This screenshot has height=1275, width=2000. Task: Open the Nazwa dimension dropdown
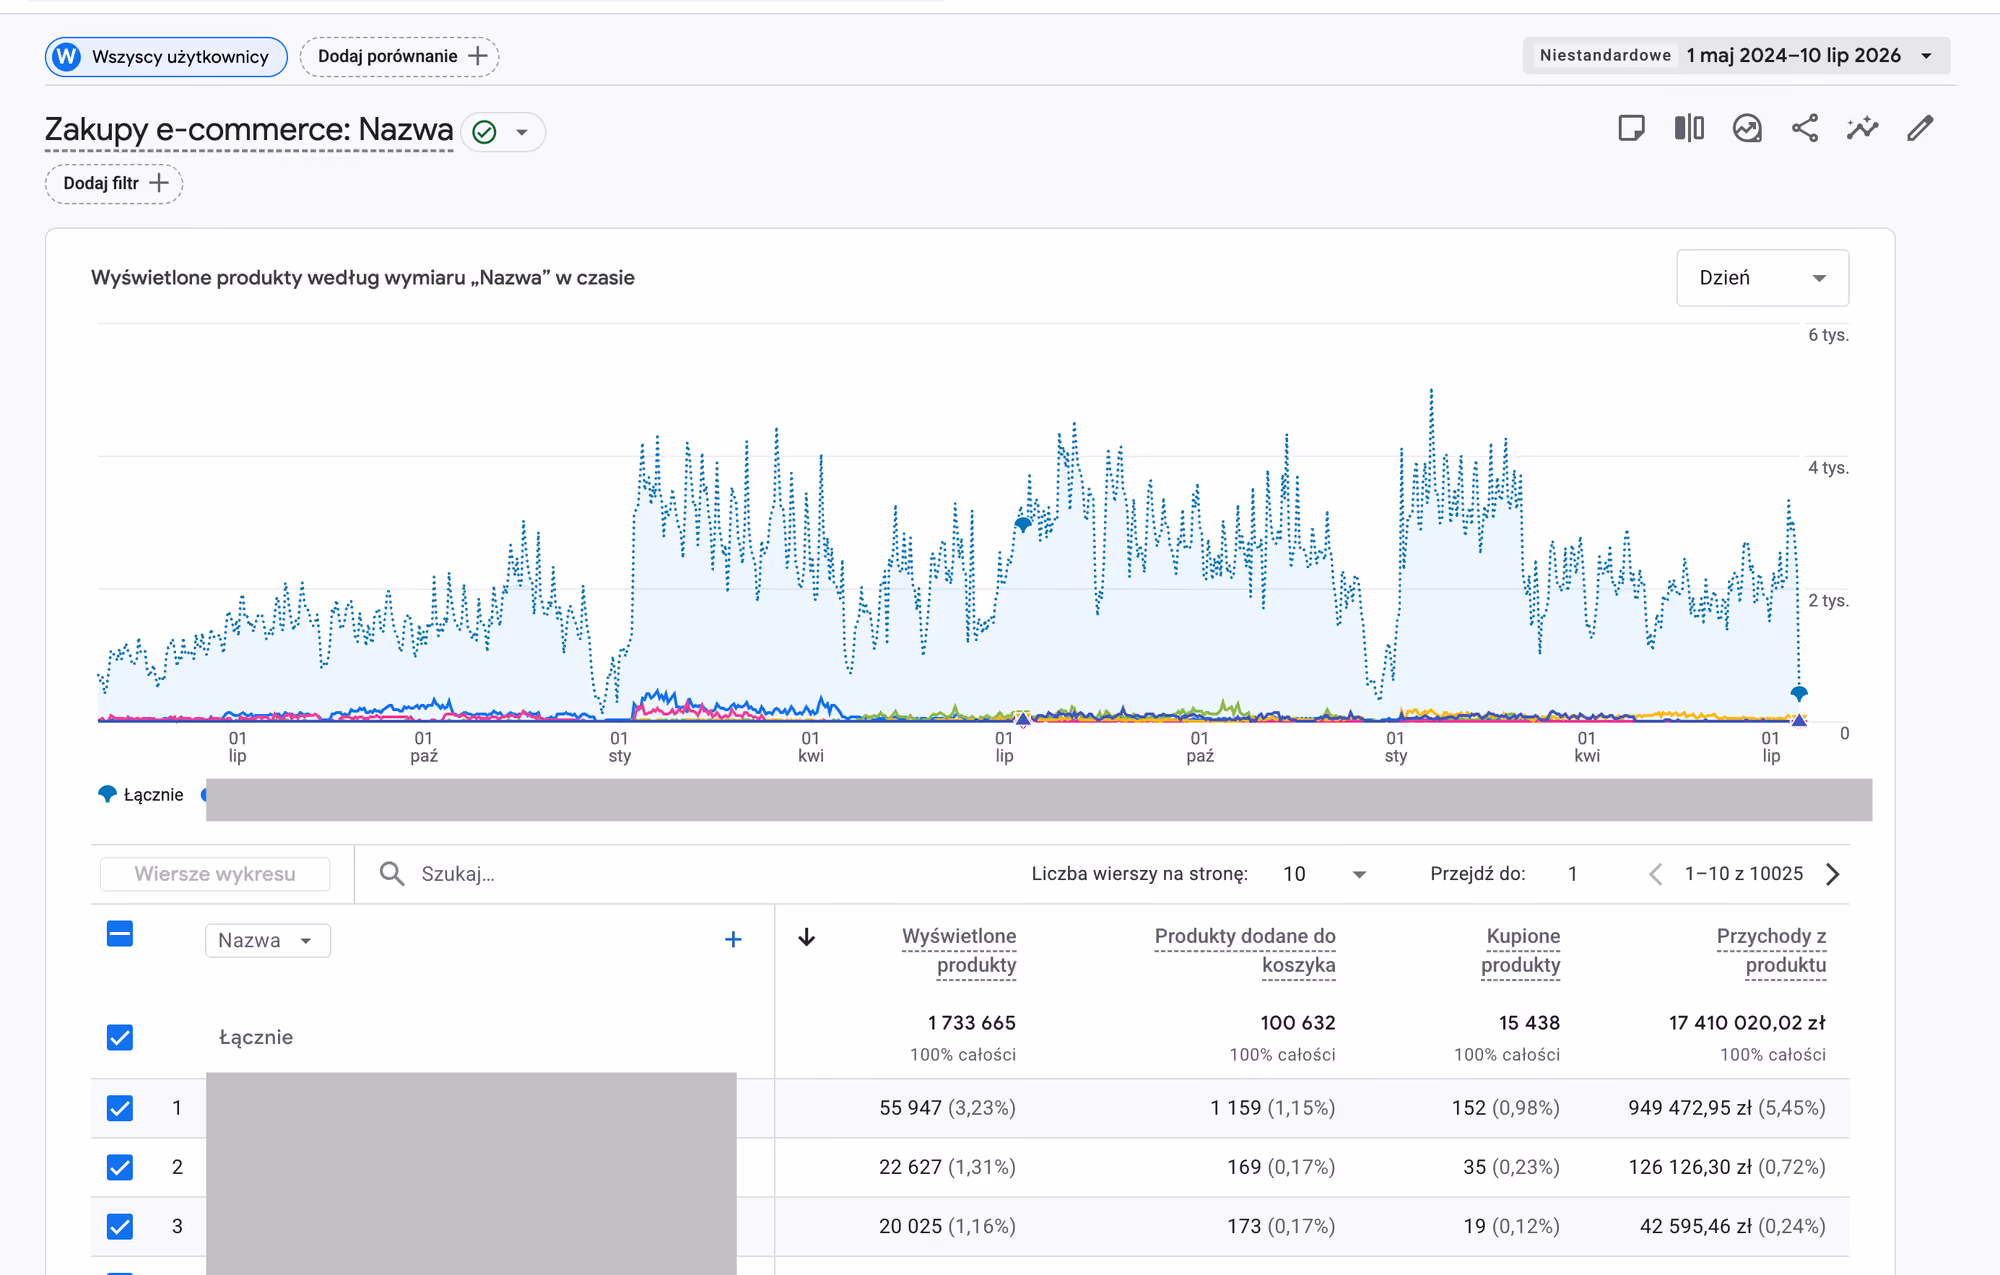pos(268,941)
